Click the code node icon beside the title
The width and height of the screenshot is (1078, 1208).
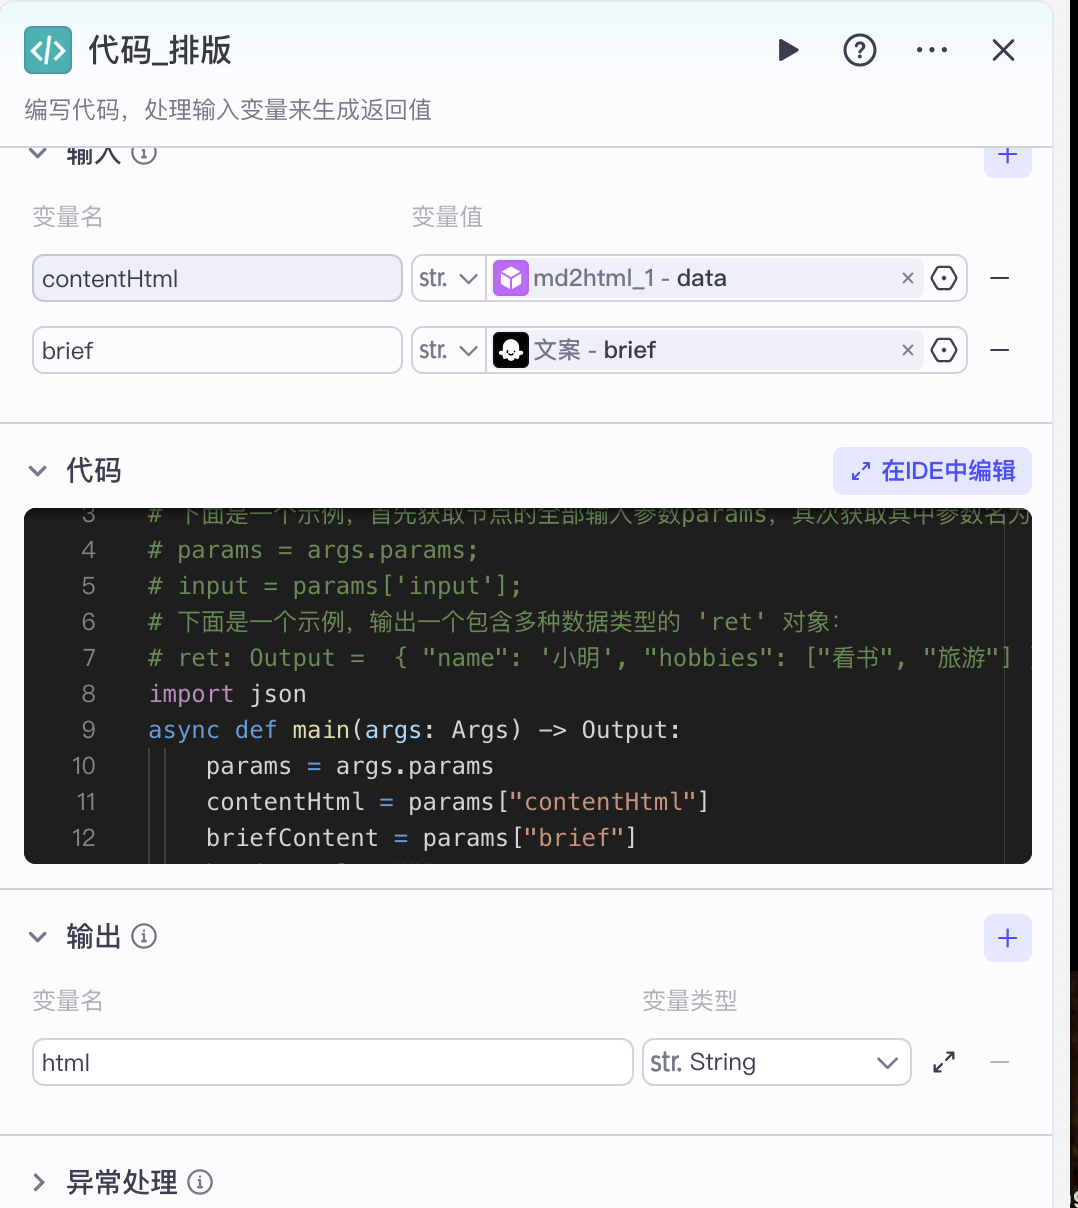click(48, 50)
